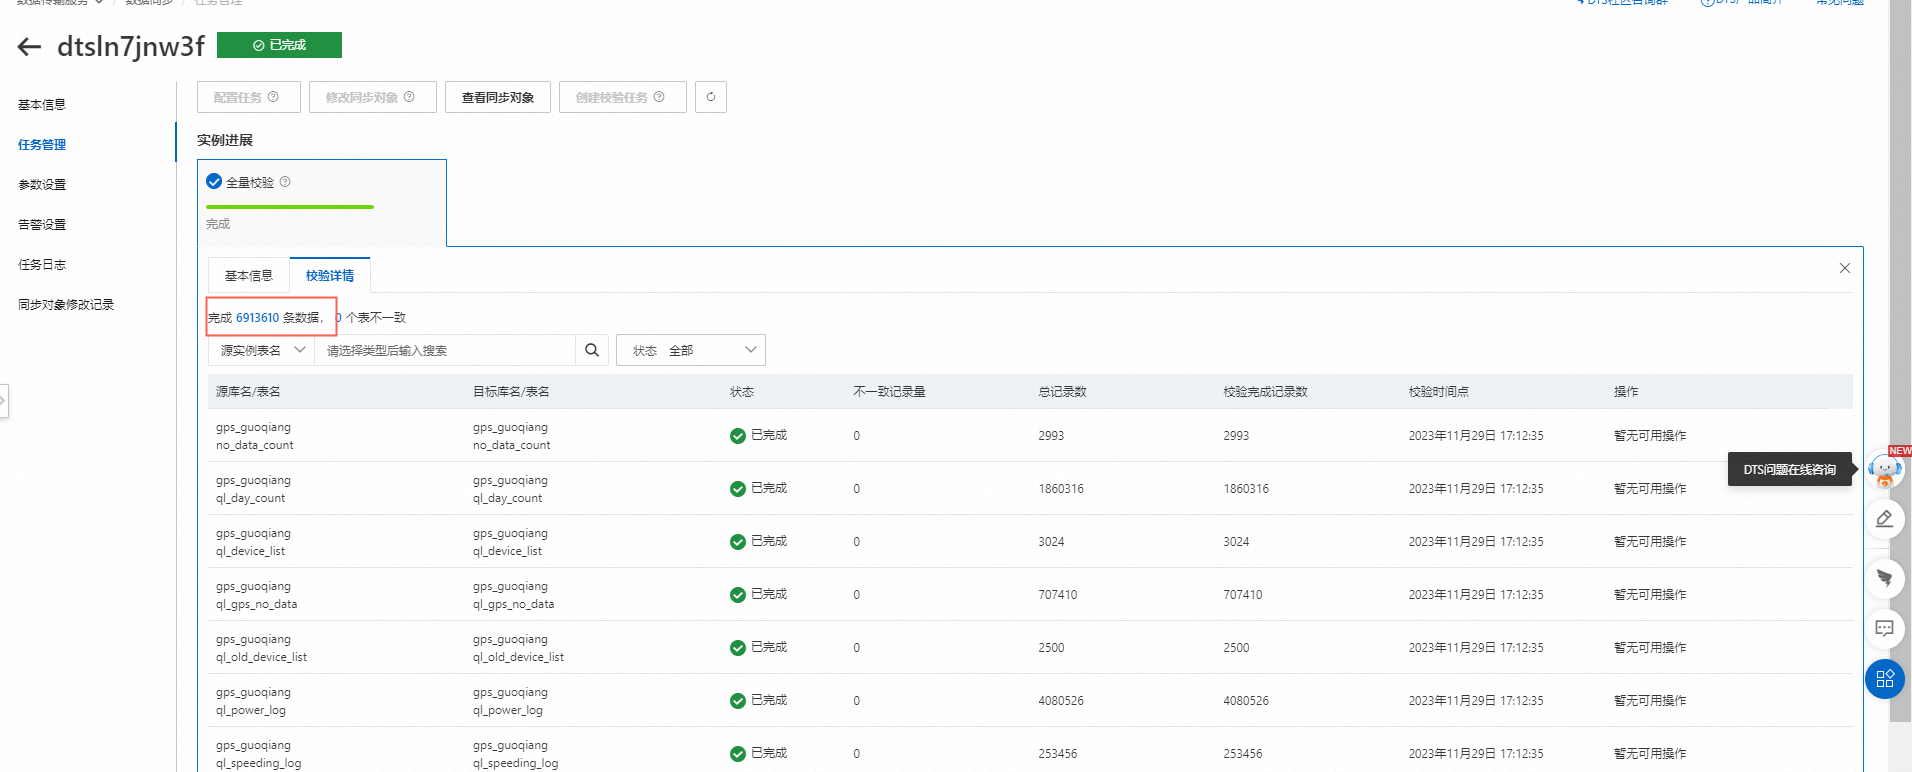This screenshot has width=1912, height=772.
Task: Open the DTS online consultation robot icon
Action: pyautogui.click(x=1885, y=469)
